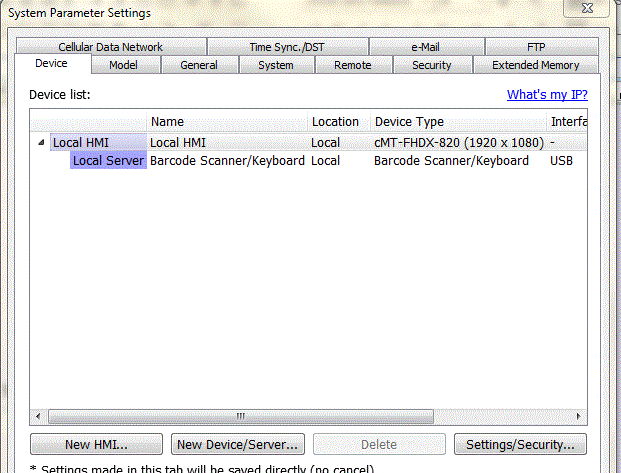Go to the Remote tab
Screen dimensions: 621x473
point(352,65)
